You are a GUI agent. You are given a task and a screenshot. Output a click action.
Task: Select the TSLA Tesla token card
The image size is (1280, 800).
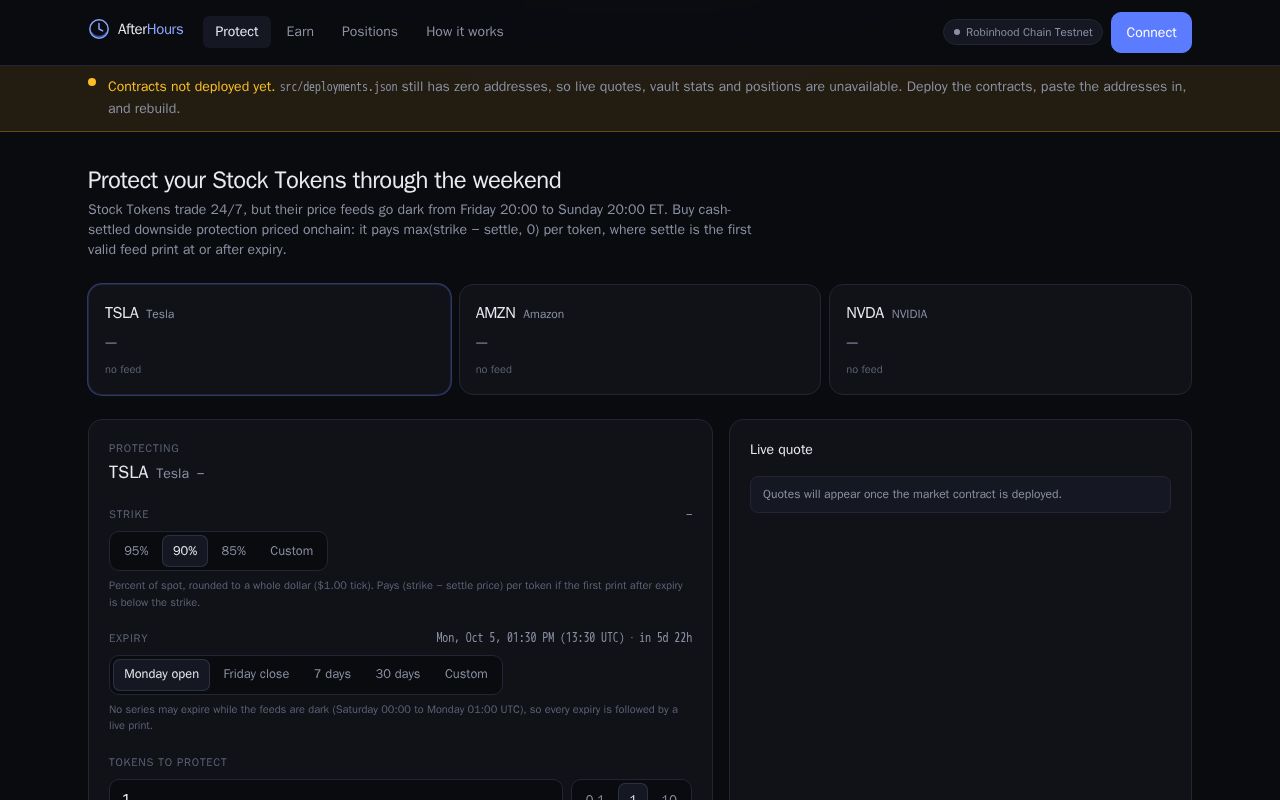coord(269,339)
